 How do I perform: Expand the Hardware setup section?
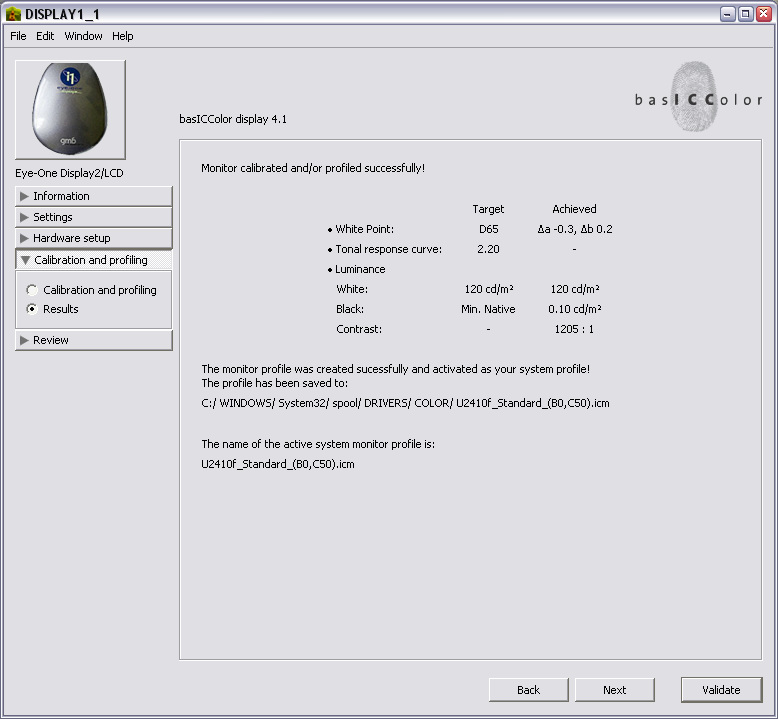pos(94,238)
